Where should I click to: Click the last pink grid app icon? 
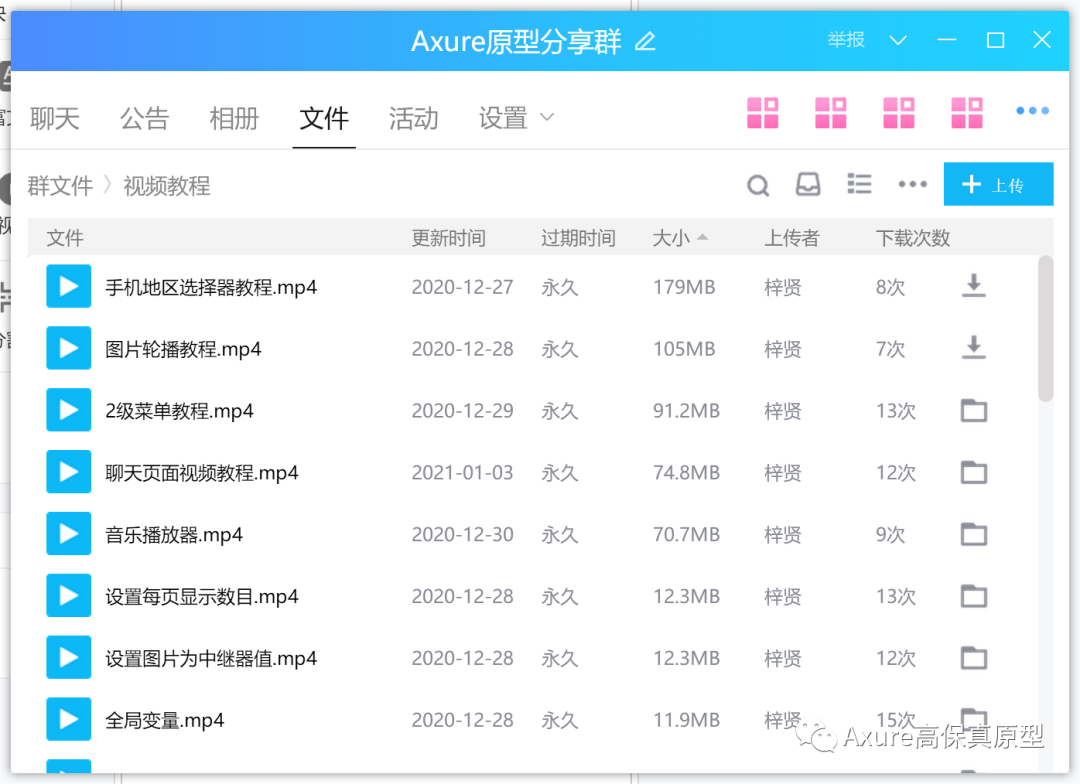966,112
